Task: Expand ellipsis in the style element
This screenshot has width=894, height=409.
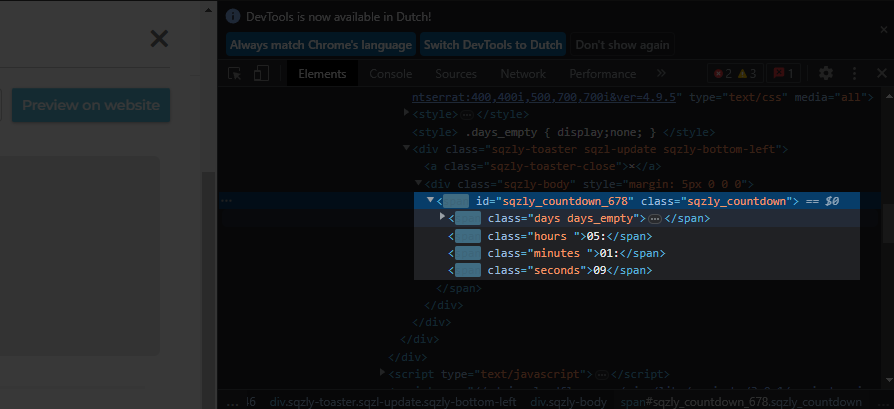Action: tap(467, 115)
